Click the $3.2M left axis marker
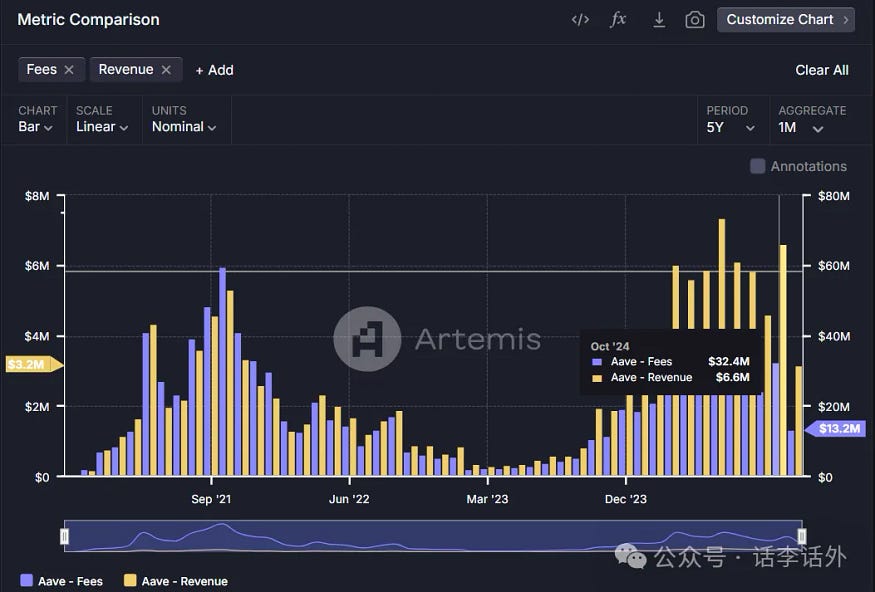Image resolution: width=875 pixels, height=592 pixels. [35, 364]
